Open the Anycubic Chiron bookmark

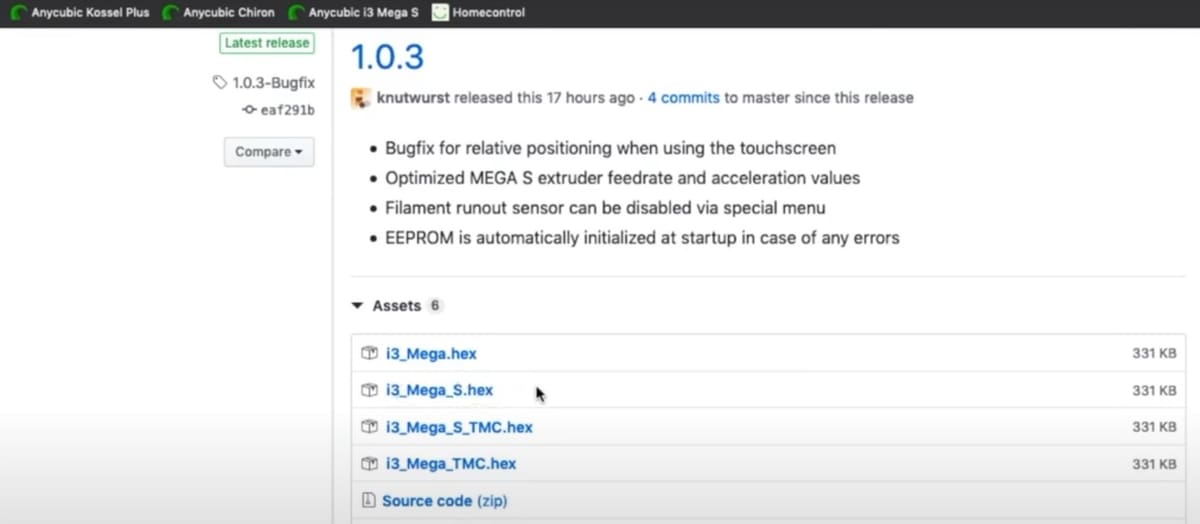click(218, 13)
